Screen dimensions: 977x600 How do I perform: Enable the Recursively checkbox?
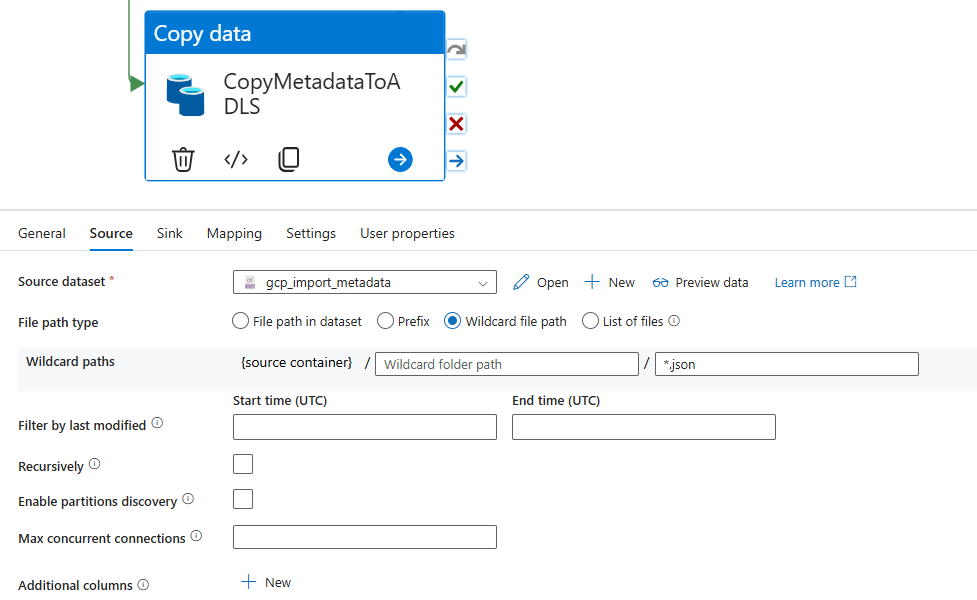[x=243, y=464]
